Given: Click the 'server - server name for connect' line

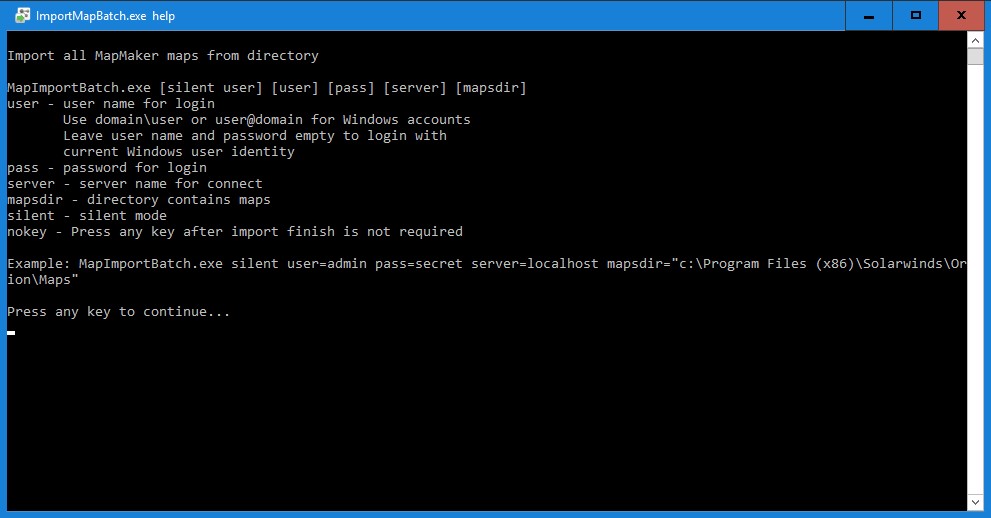Looking at the screenshot, I should click(x=134, y=184).
